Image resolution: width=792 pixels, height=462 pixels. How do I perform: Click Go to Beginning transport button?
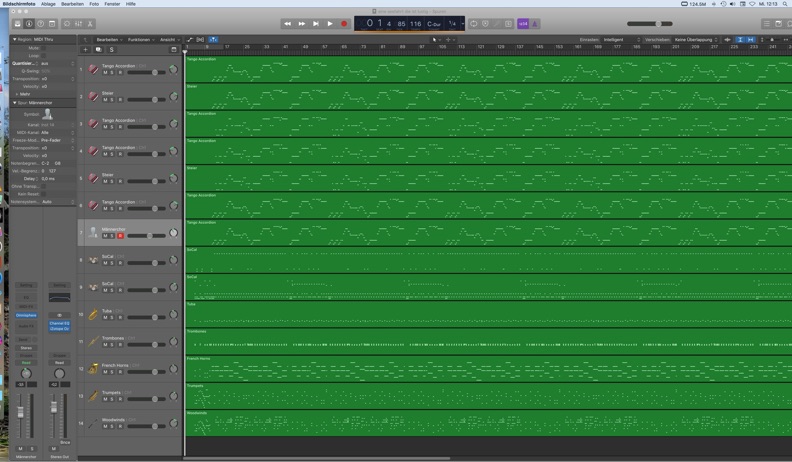coord(316,24)
